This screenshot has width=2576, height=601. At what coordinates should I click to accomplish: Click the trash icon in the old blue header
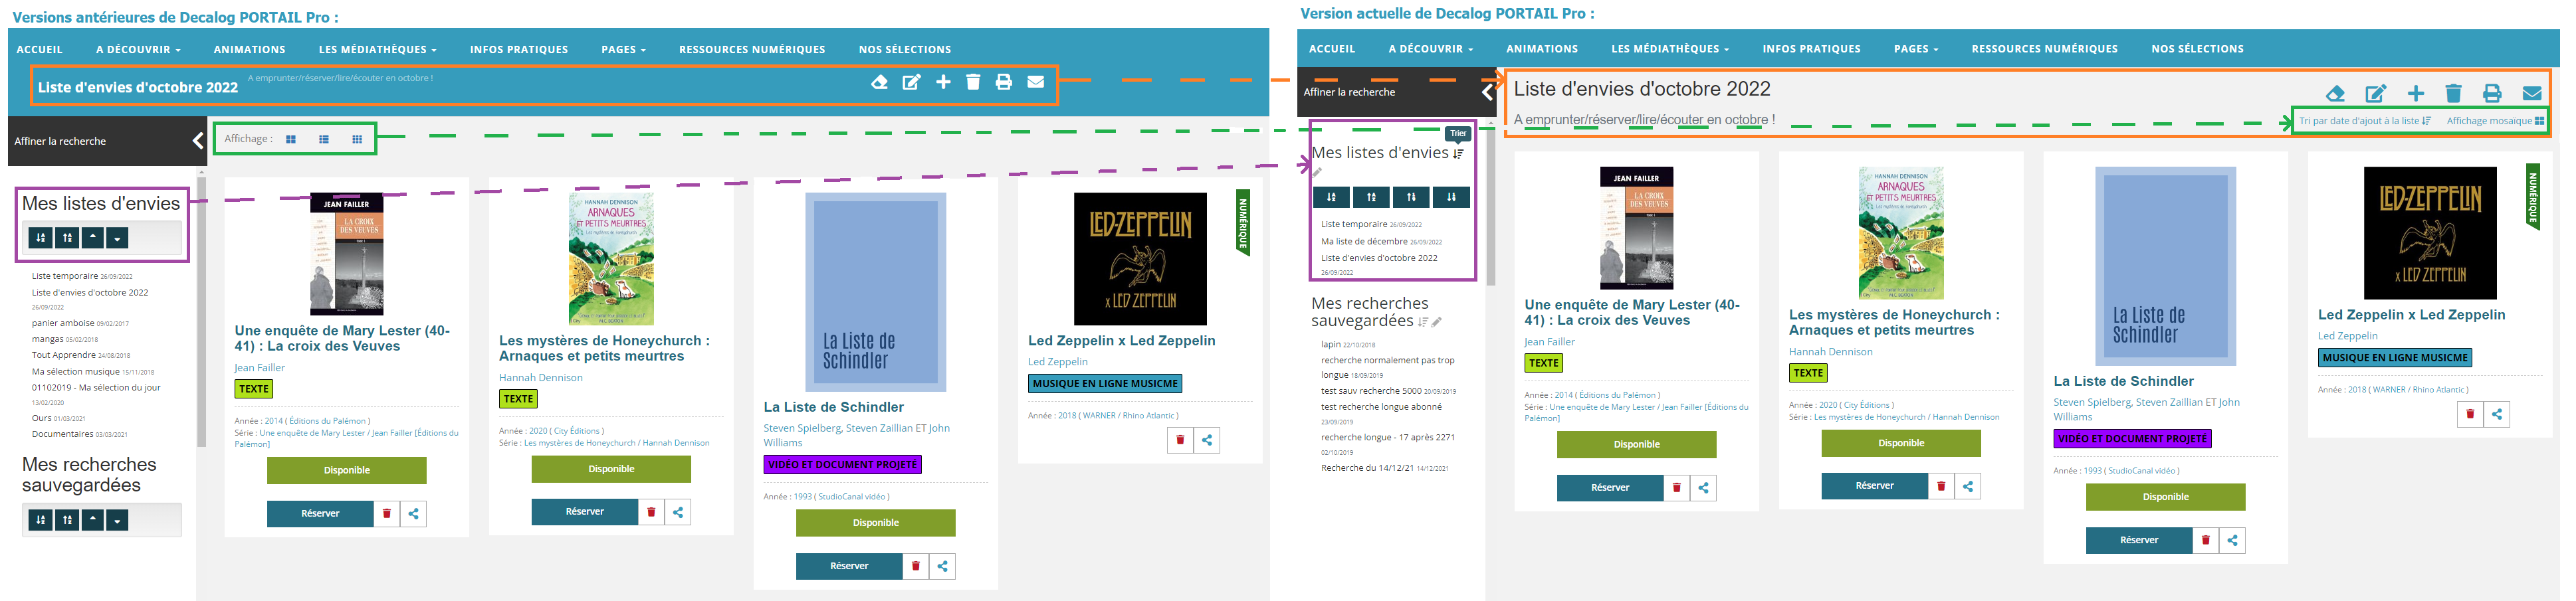click(x=972, y=82)
